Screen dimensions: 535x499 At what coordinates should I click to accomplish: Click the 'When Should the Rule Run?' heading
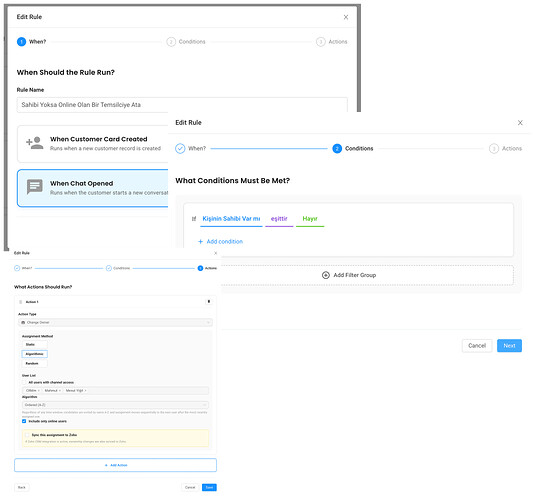point(66,72)
